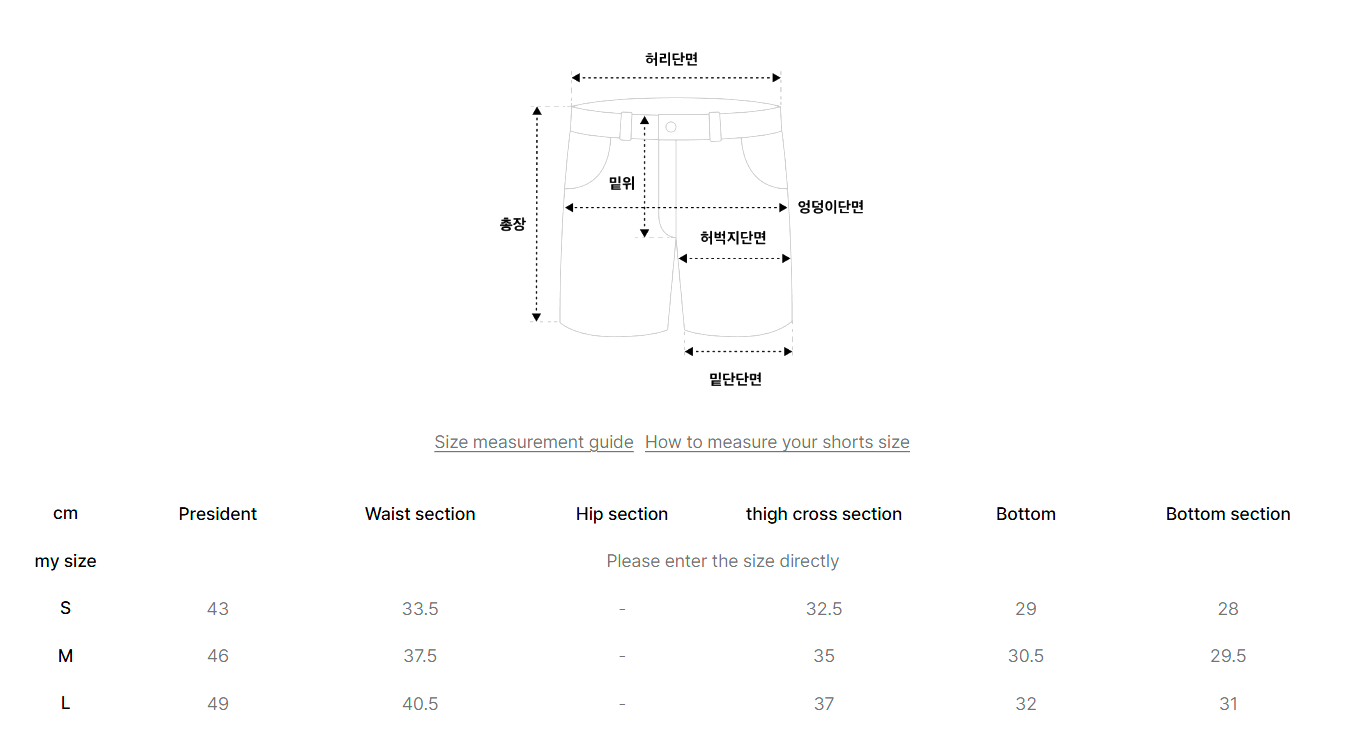
Task: Click the 밑단단면 hem label in diagram
Action: (736, 379)
